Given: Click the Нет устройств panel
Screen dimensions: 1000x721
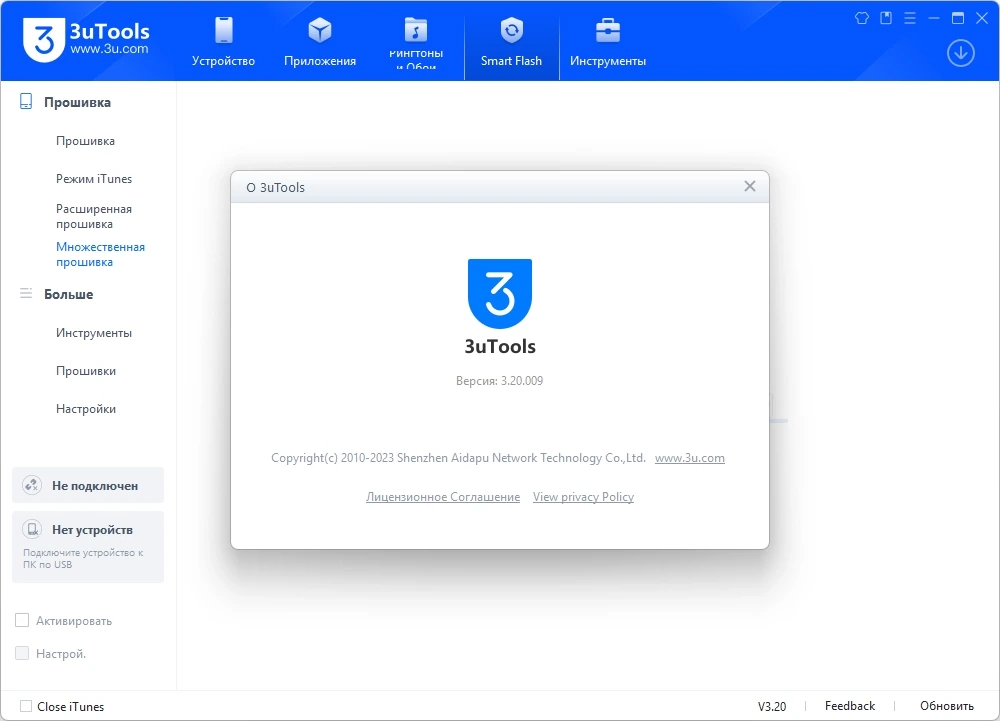Looking at the screenshot, I should [88, 547].
